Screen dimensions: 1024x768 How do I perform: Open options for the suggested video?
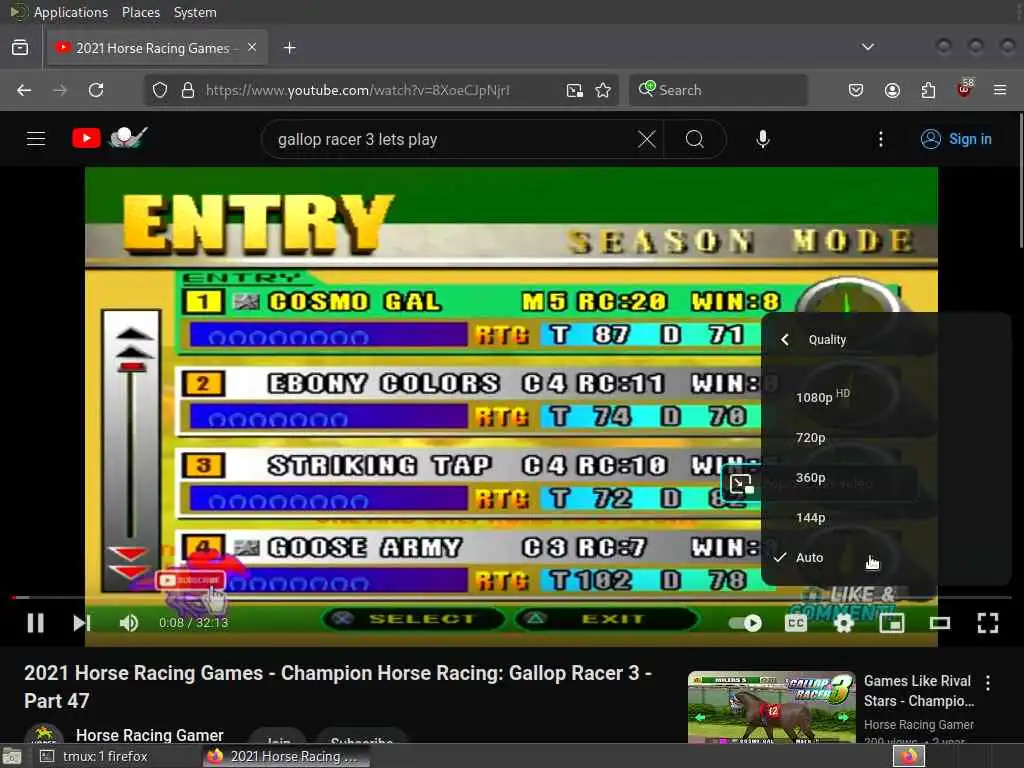pos(987,683)
